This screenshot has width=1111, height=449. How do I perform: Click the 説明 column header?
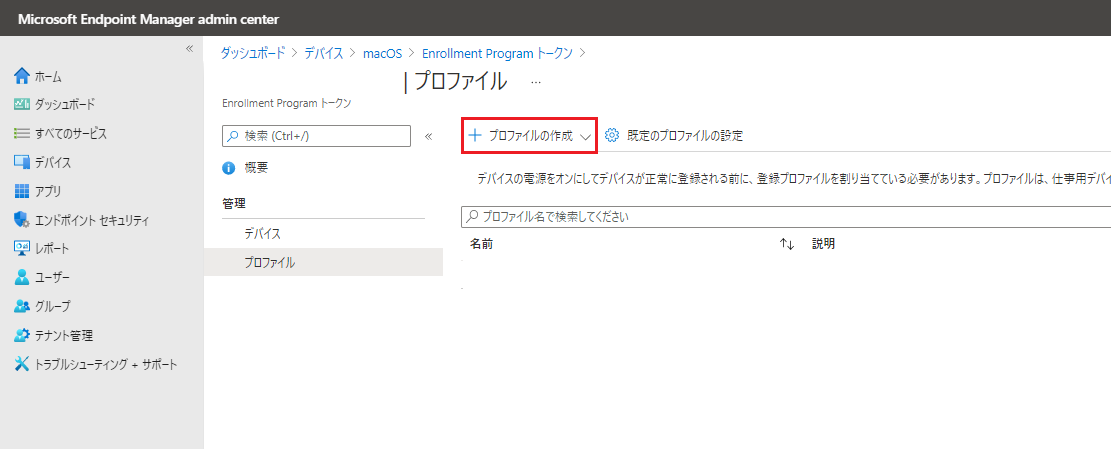pyautogui.click(x=823, y=244)
